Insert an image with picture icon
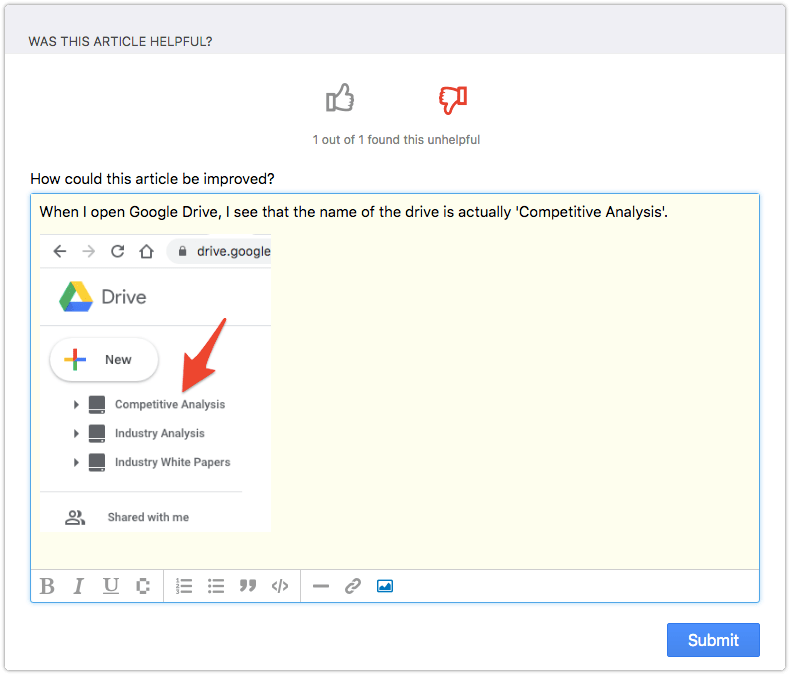Viewport: 790px width, 675px height. pos(385,586)
